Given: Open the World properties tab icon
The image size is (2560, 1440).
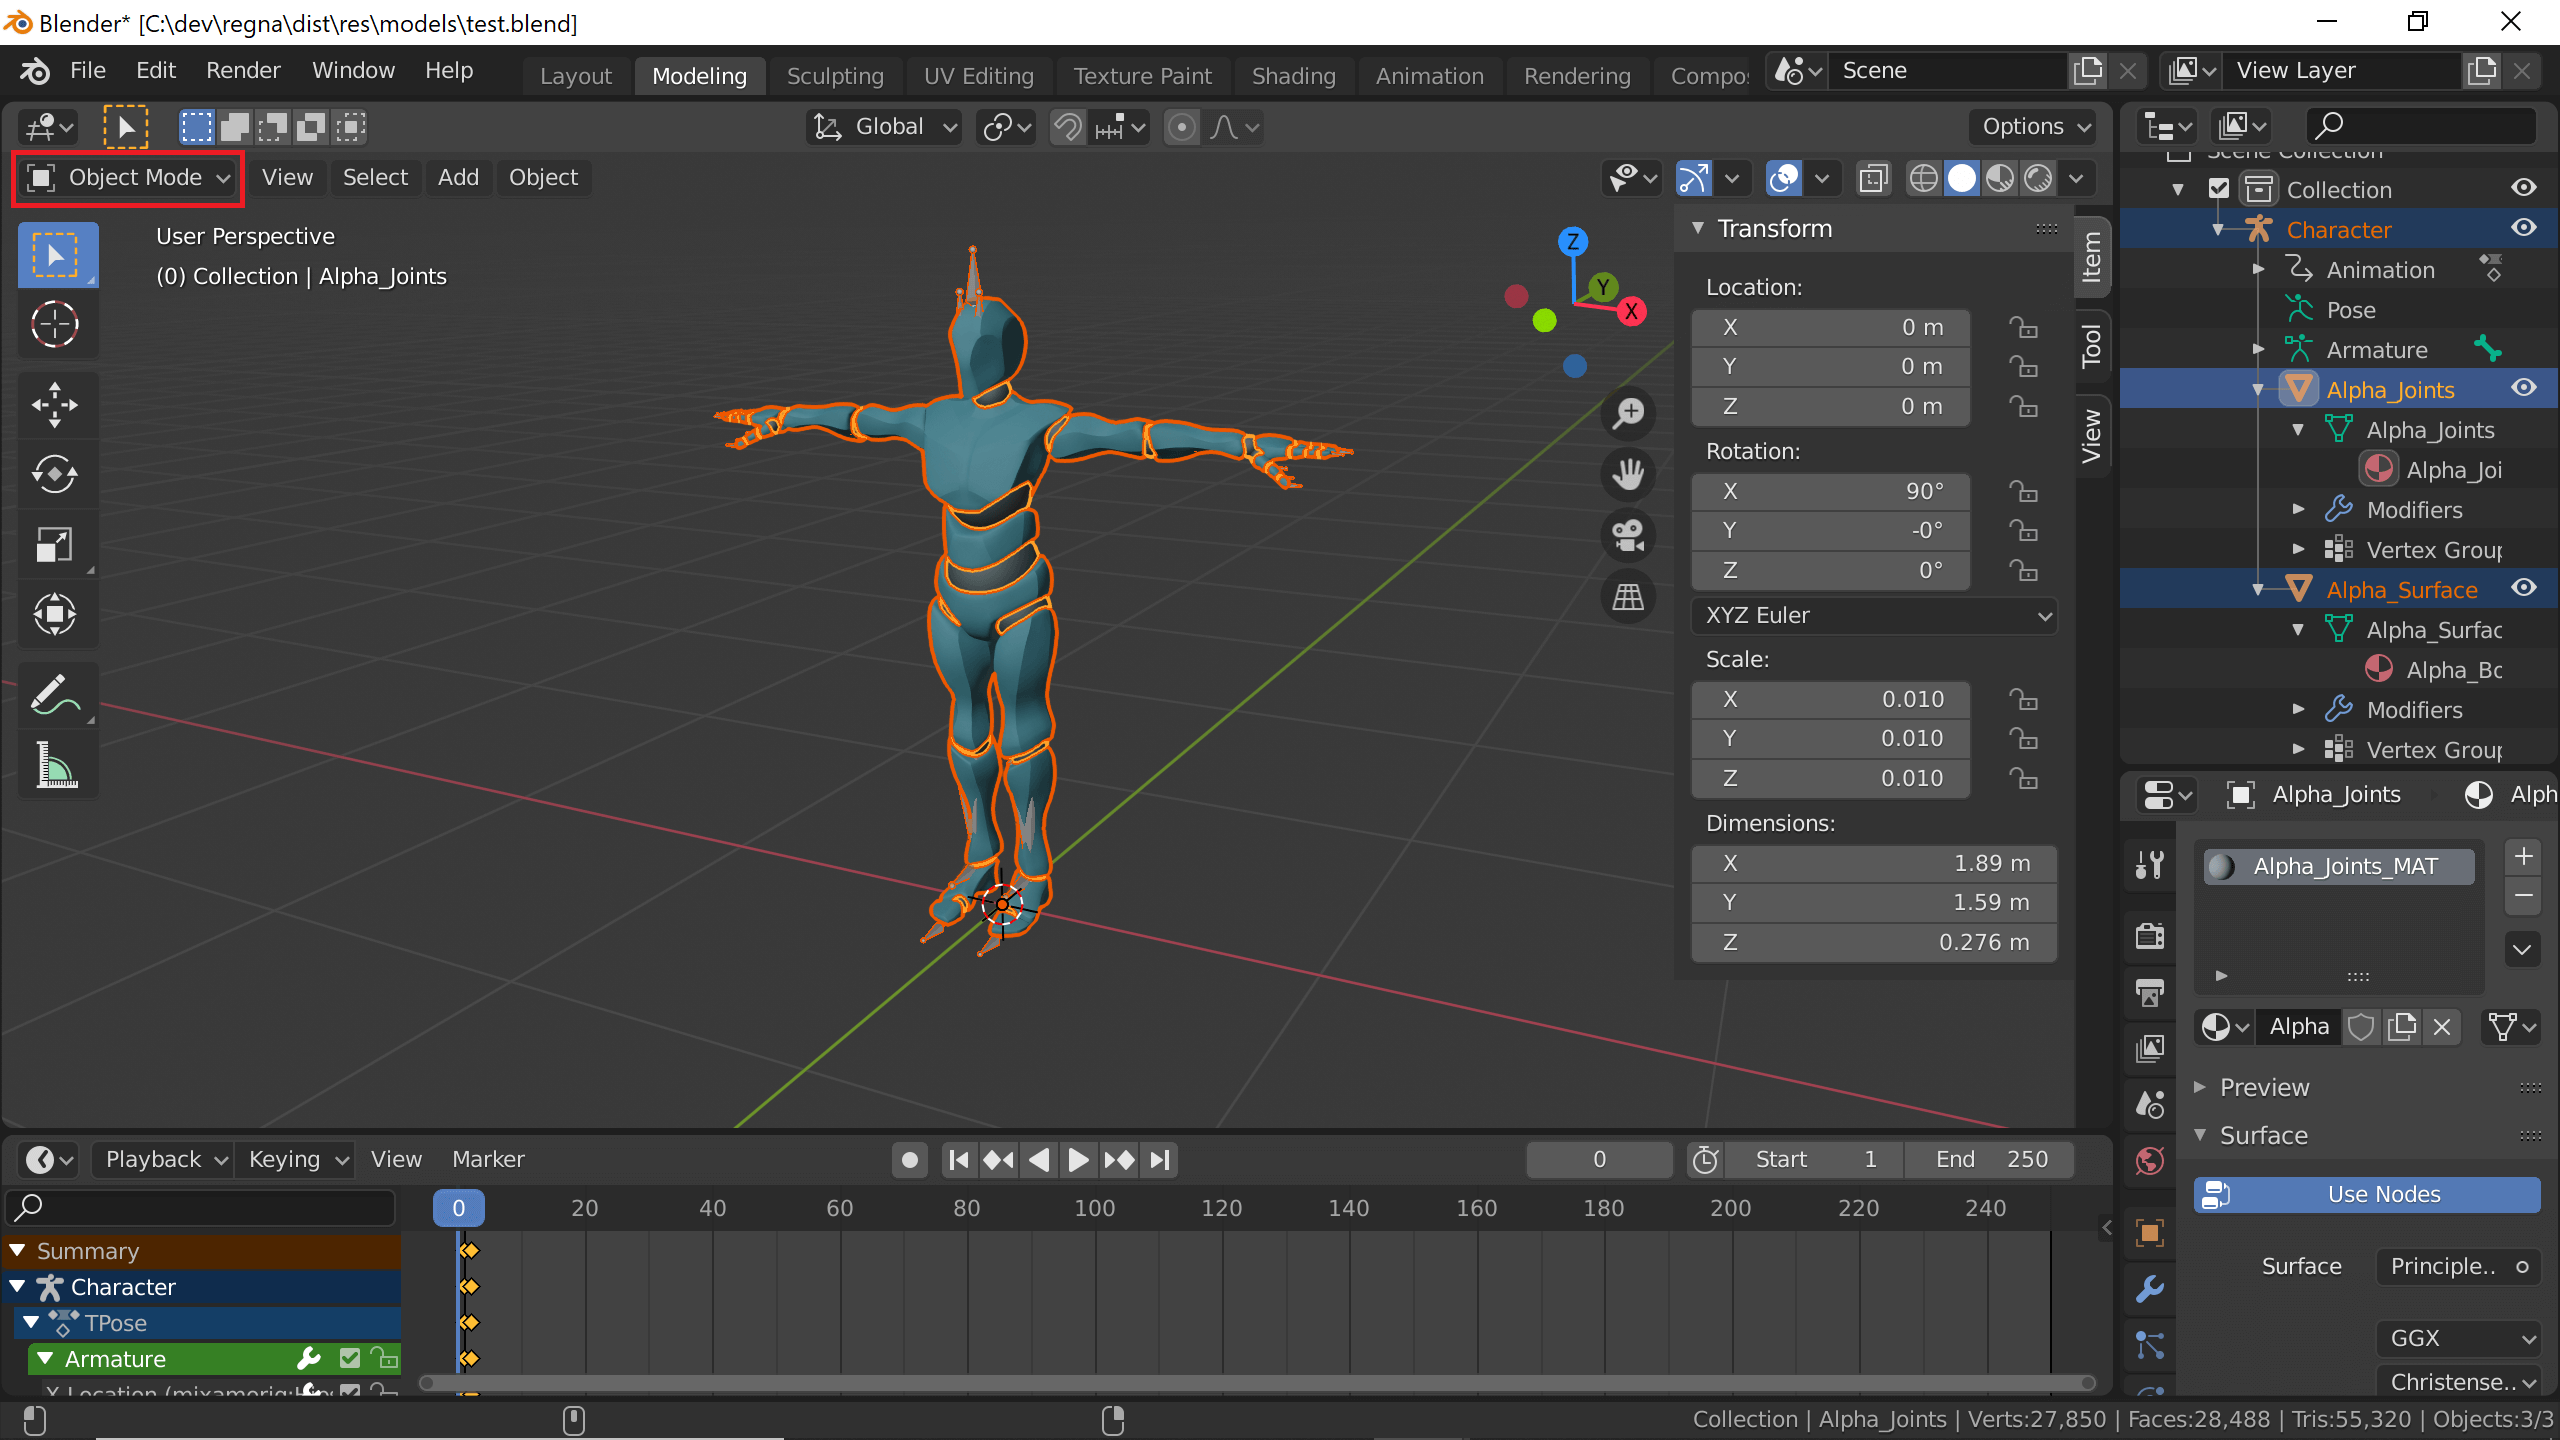Looking at the screenshot, I should coord(2150,1160).
